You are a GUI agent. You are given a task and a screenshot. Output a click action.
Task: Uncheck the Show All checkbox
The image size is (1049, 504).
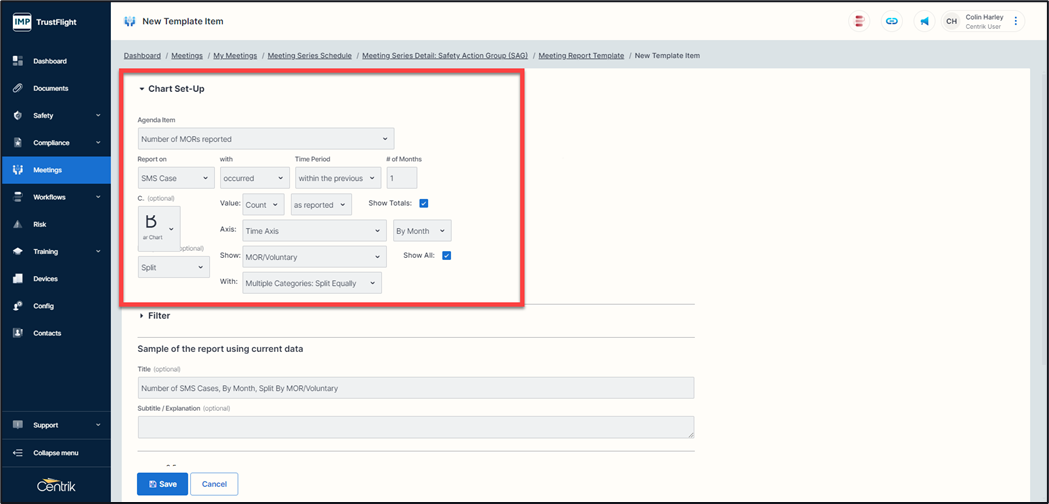click(x=447, y=256)
